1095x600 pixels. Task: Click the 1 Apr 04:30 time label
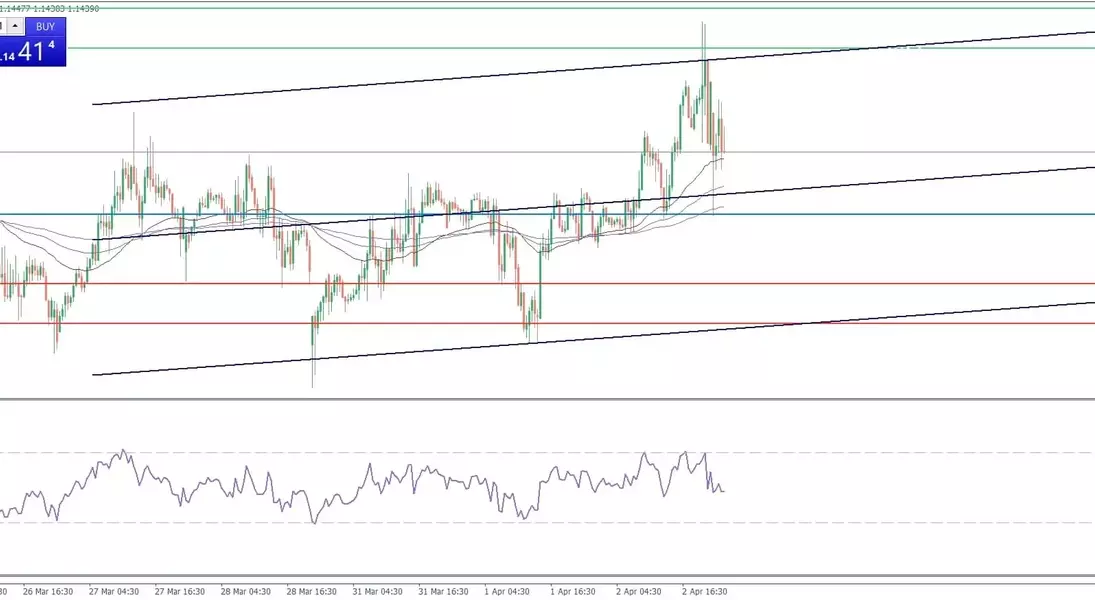coord(506,592)
